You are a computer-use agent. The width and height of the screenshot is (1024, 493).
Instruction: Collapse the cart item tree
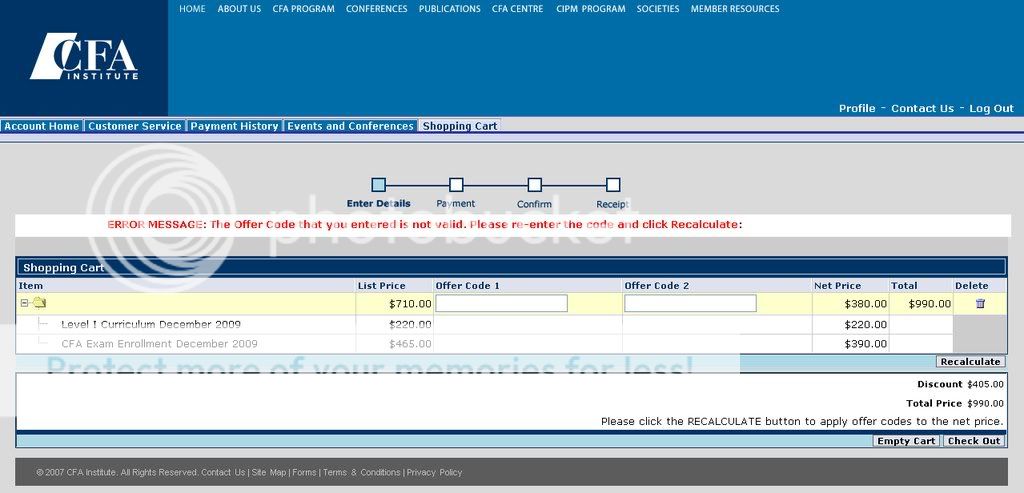(x=25, y=304)
